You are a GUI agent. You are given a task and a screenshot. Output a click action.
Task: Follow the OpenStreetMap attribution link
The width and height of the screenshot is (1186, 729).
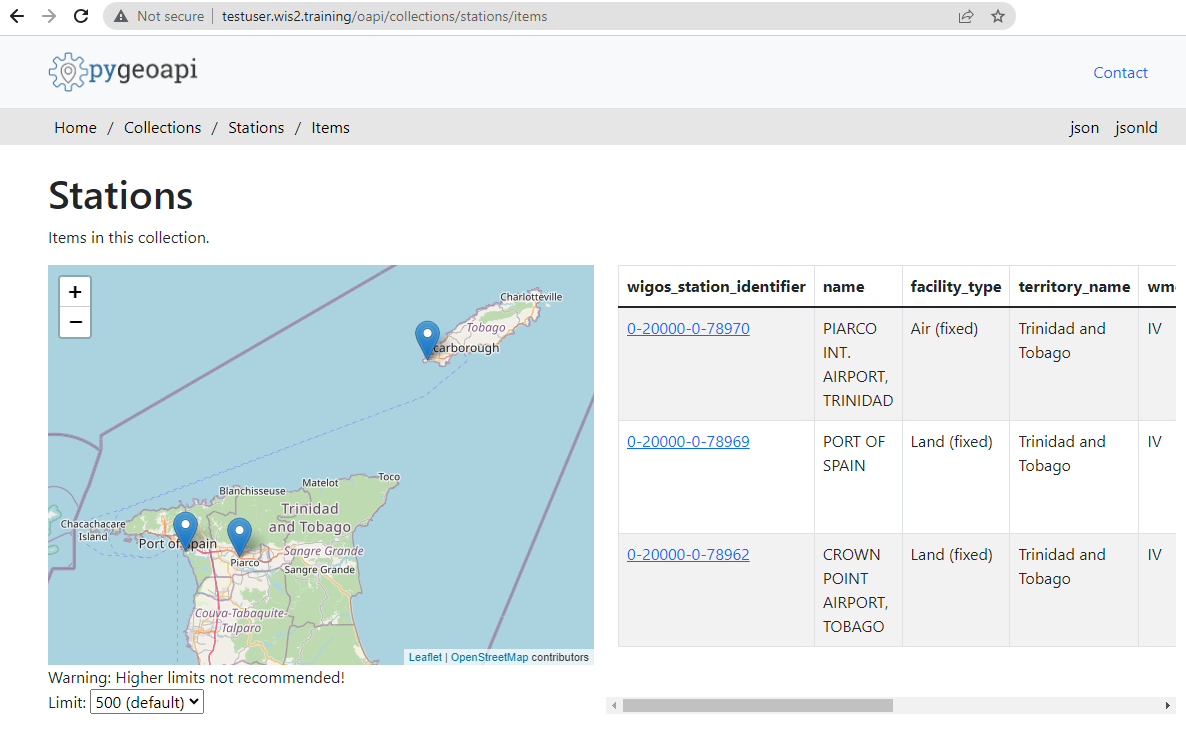click(489, 657)
